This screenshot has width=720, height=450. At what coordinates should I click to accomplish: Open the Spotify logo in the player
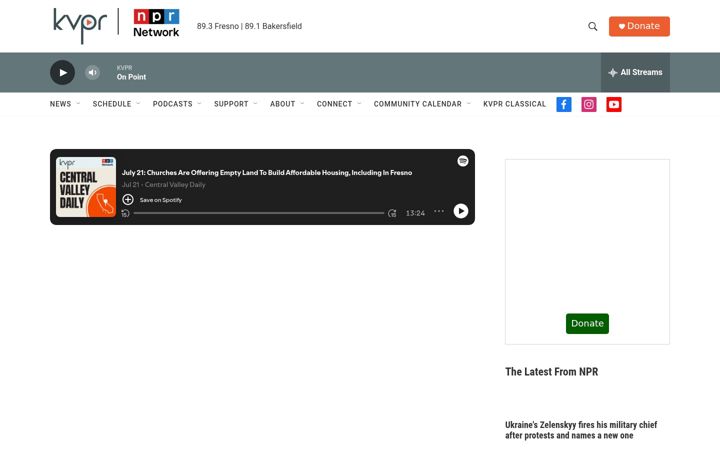pyautogui.click(x=462, y=161)
